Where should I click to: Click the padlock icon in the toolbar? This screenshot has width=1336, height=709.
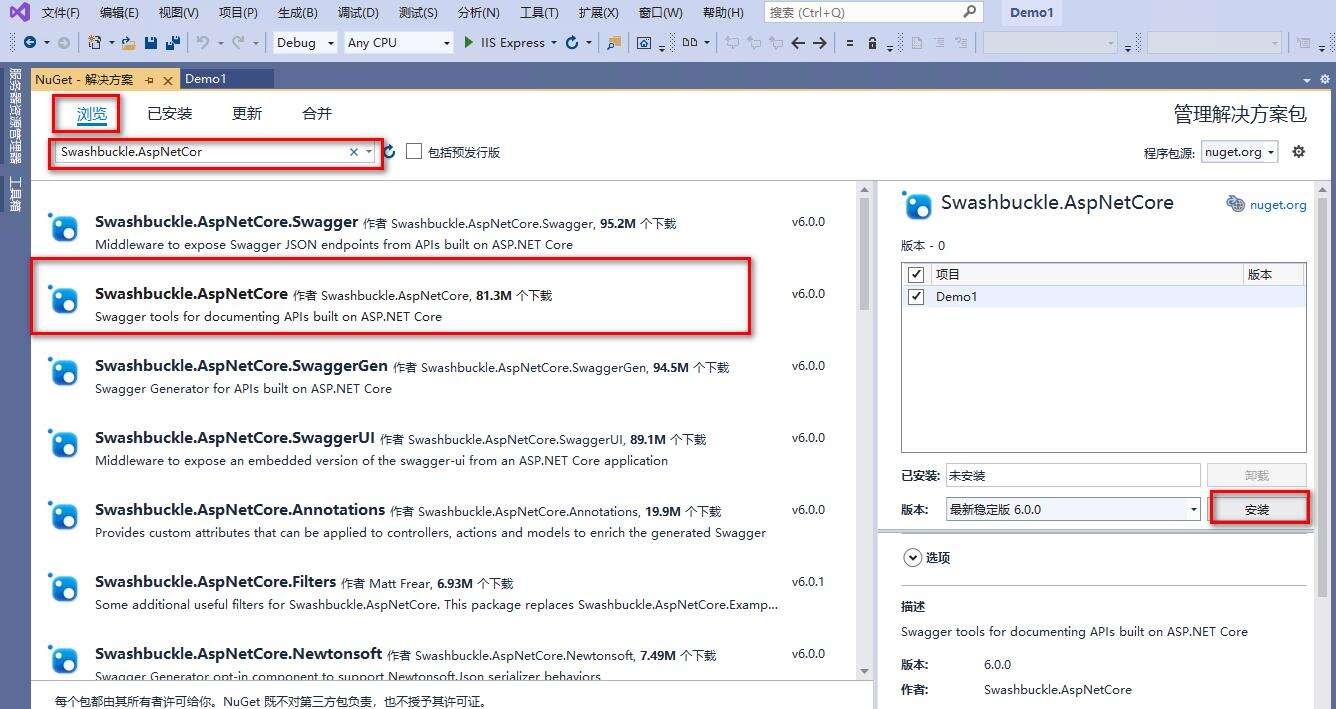[x=872, y=43]
